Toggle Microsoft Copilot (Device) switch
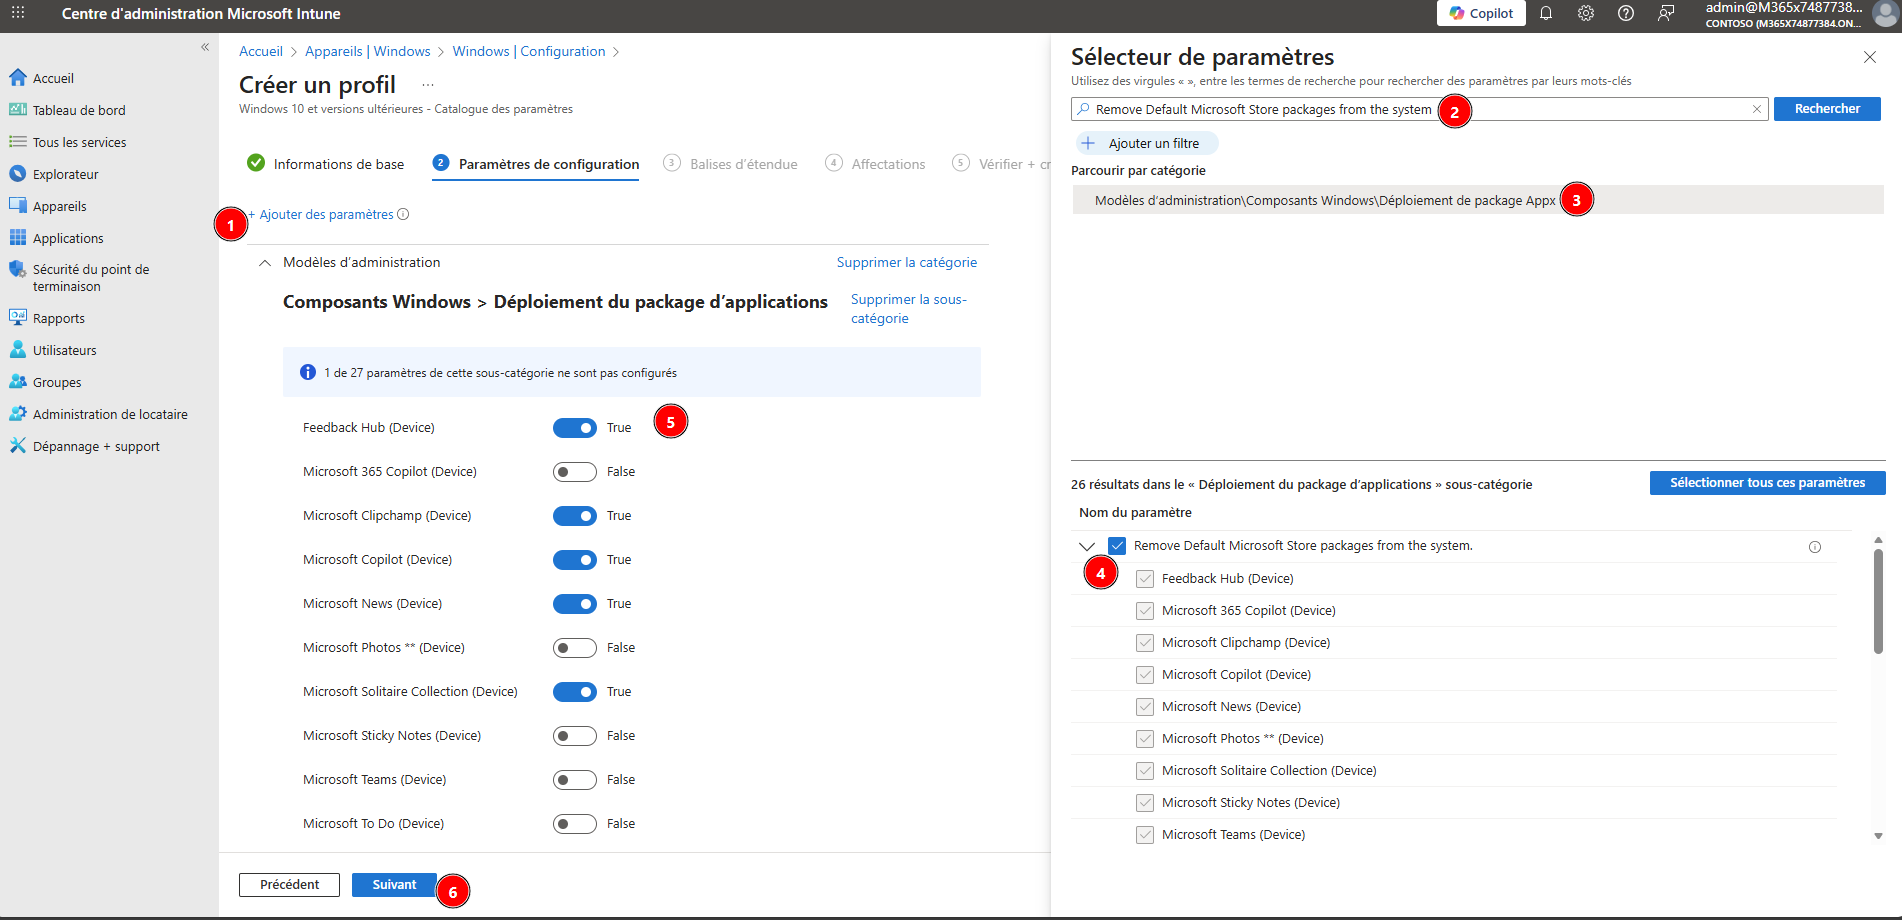Image resolution: width=1902 pixels, height=920 pixels. (x=575, y=560)
